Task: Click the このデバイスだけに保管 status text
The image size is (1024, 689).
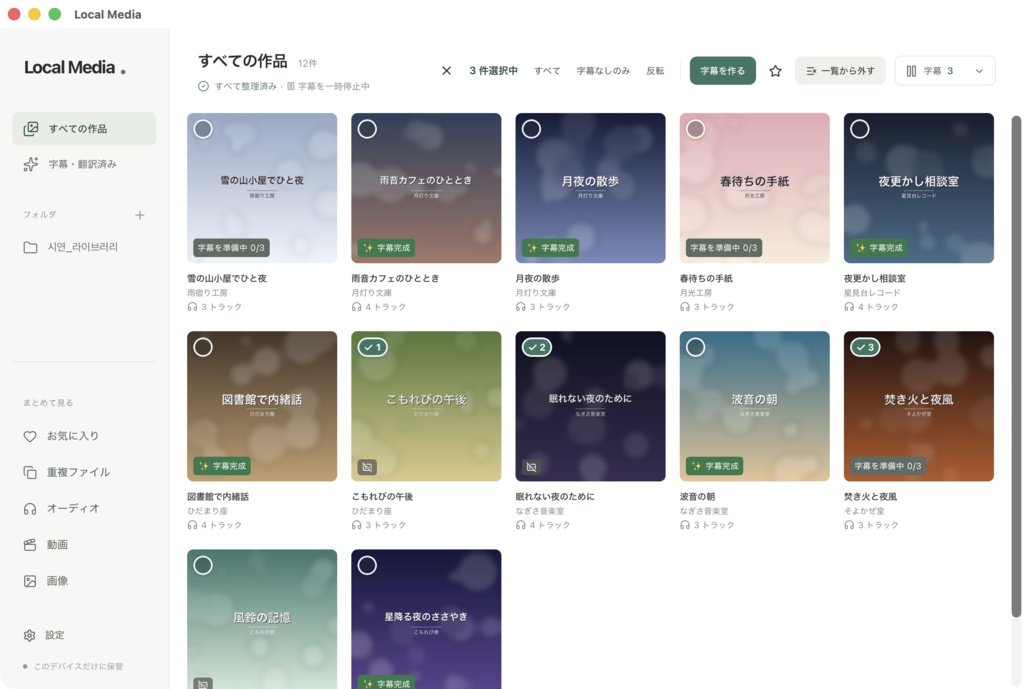Action: [x=78, y=666]
